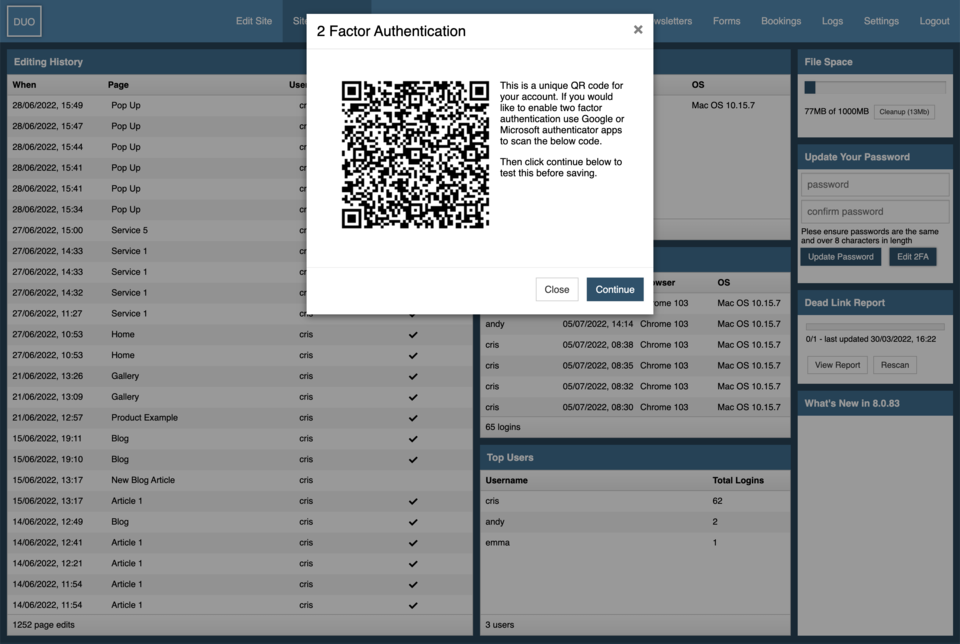960x644 pixels.
Task: Open the Settings menu item
Action: (x=881, y=21)
